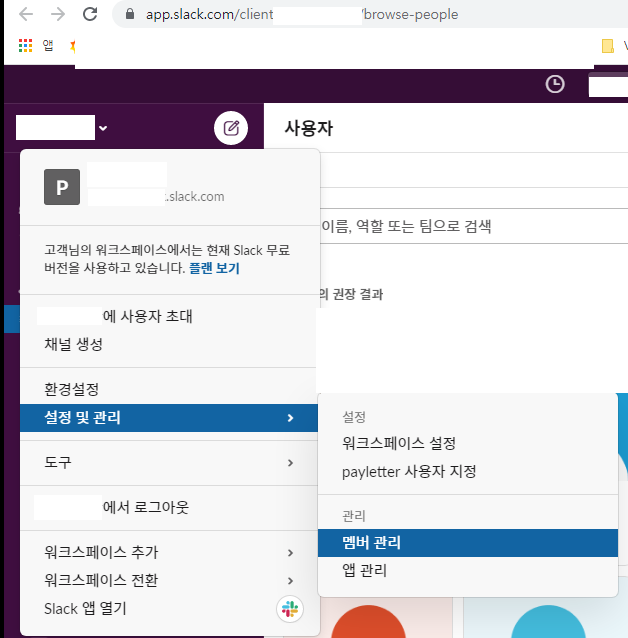Expand the 도구 submenu arrow
628x638 pixels.
pos(290,463)
